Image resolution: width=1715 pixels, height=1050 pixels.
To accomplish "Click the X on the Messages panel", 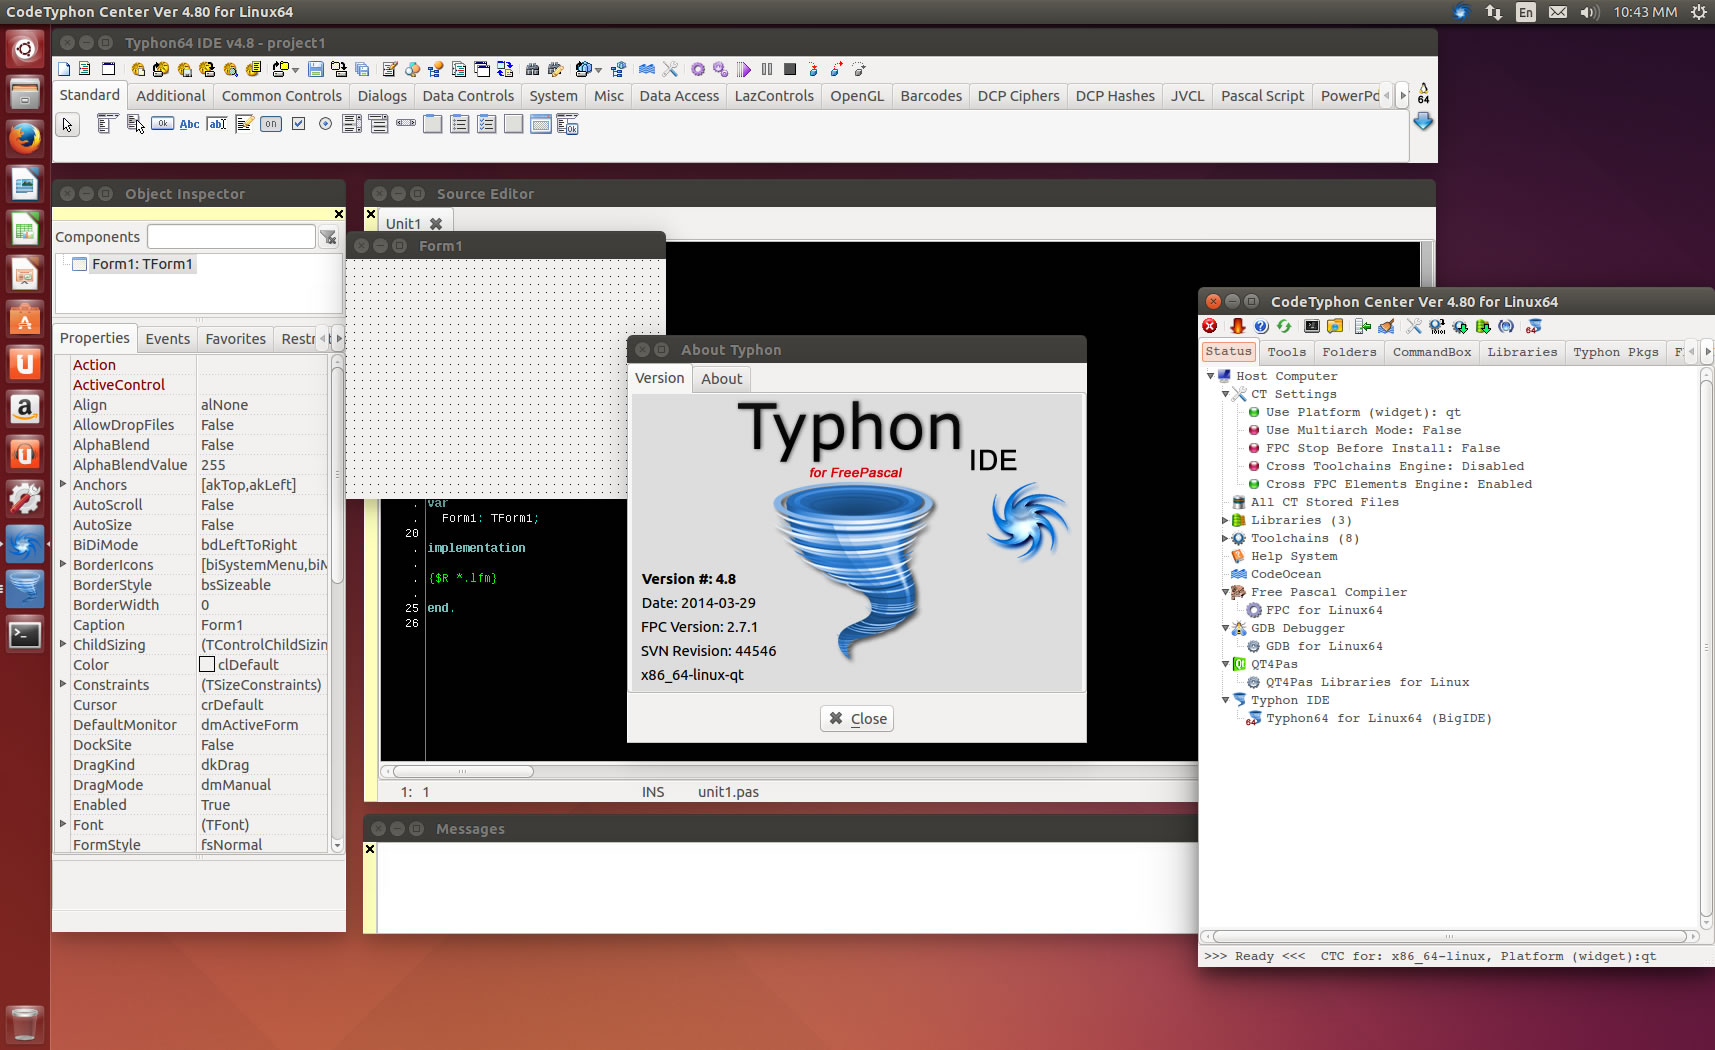I will (370, 849).
